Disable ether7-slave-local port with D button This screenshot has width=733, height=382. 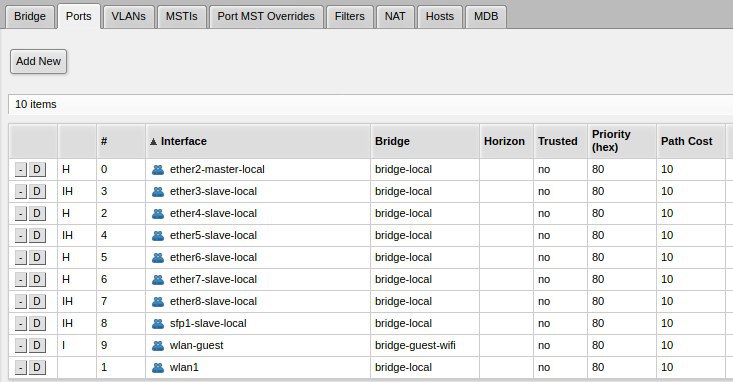pos(37,280)
